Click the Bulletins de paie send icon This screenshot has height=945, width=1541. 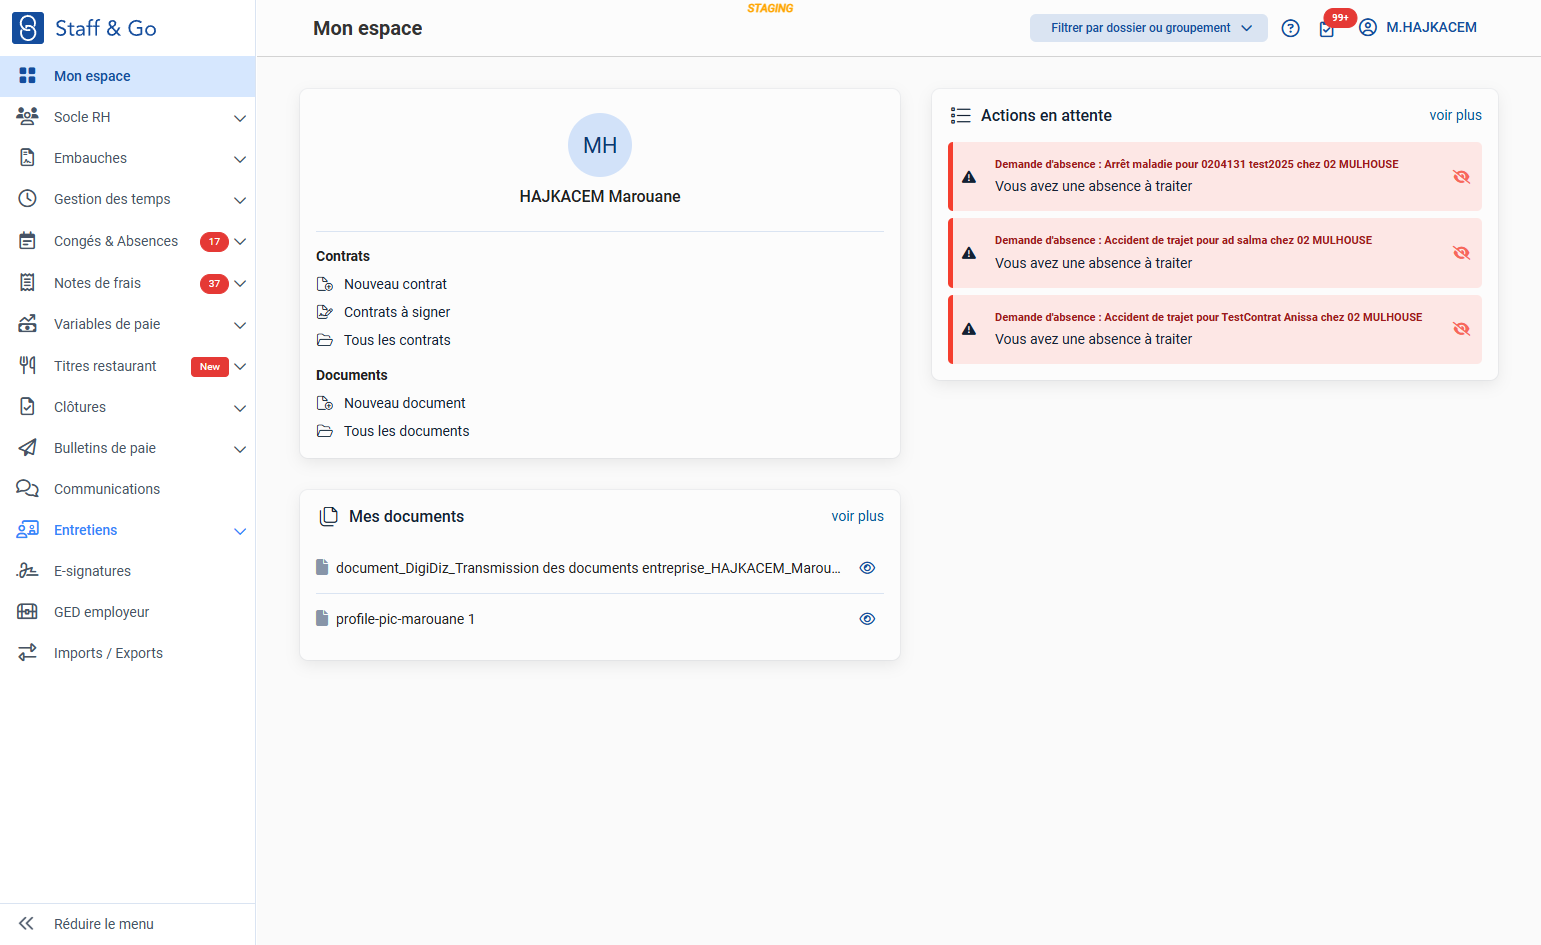pyautogui.click(x=28, y=448)
